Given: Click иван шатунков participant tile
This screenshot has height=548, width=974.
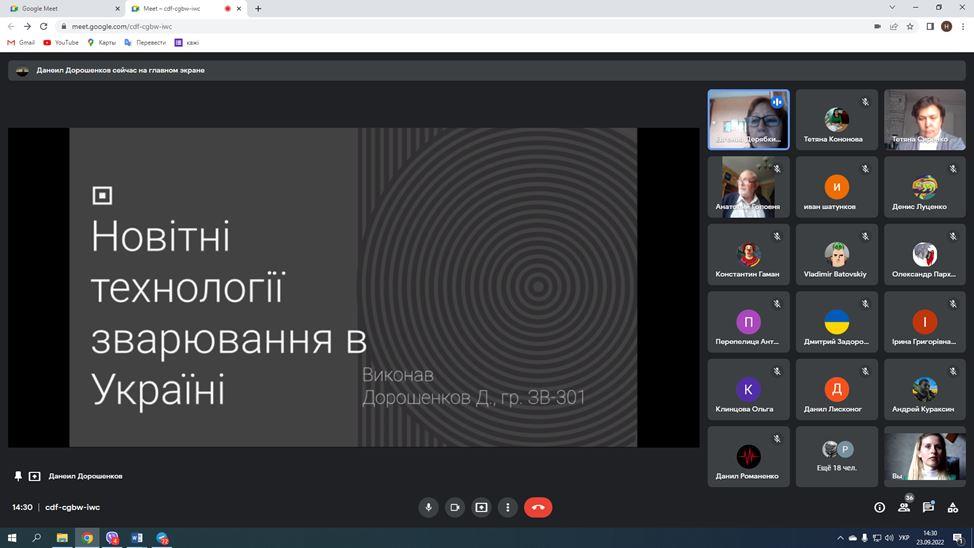Looking at the screenshot, I should (837, 187).
